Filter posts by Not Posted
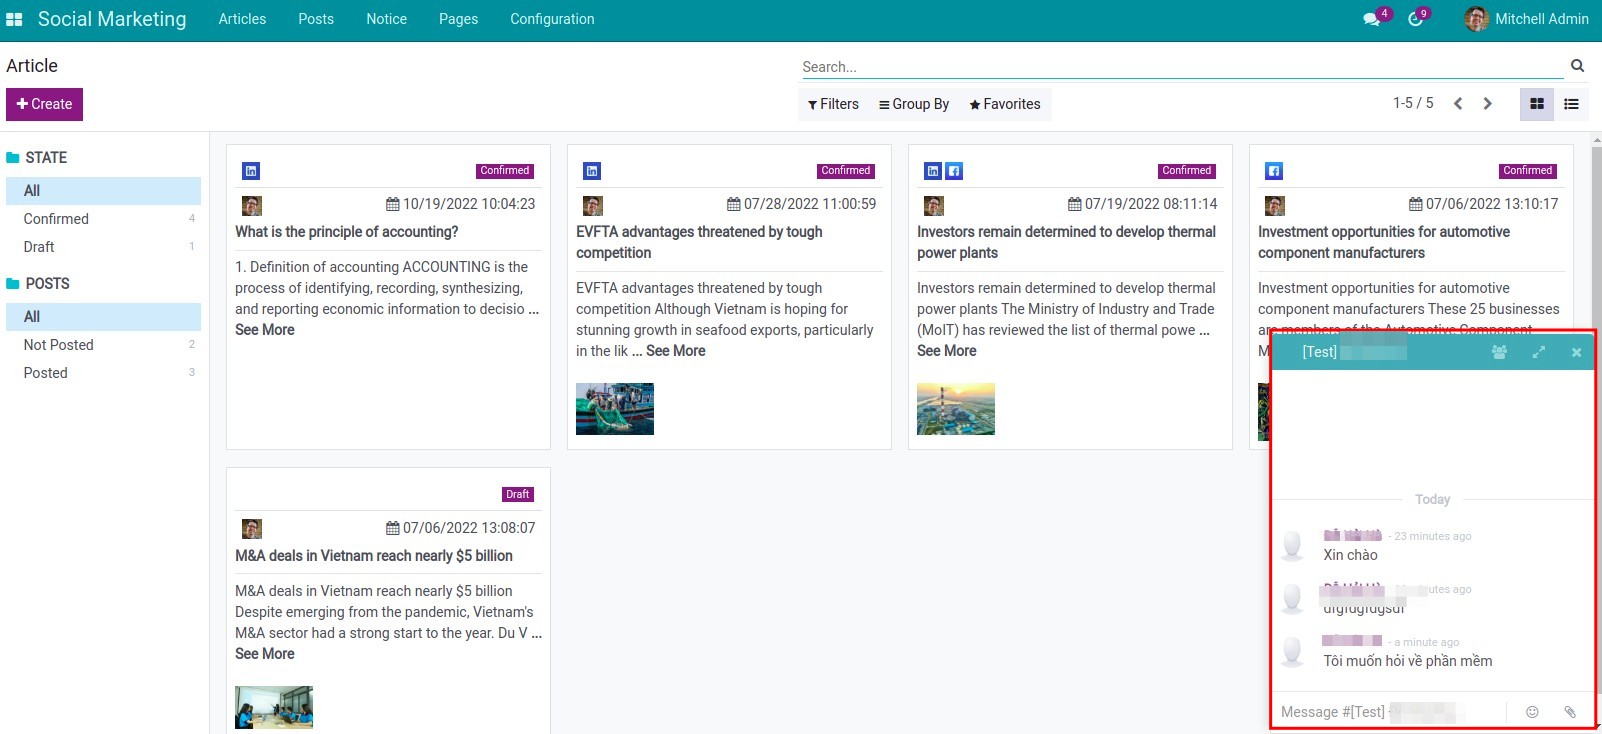Image resolution: width=1602 pixels, height=734 pixels. tap(104, 345)
